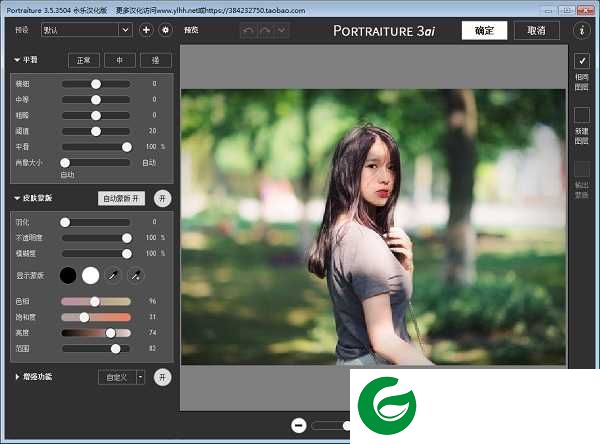The height and width of the screenshot is (444, 600).
Task: Expand the 增强功能 section
Action: [x=17, y=377]
